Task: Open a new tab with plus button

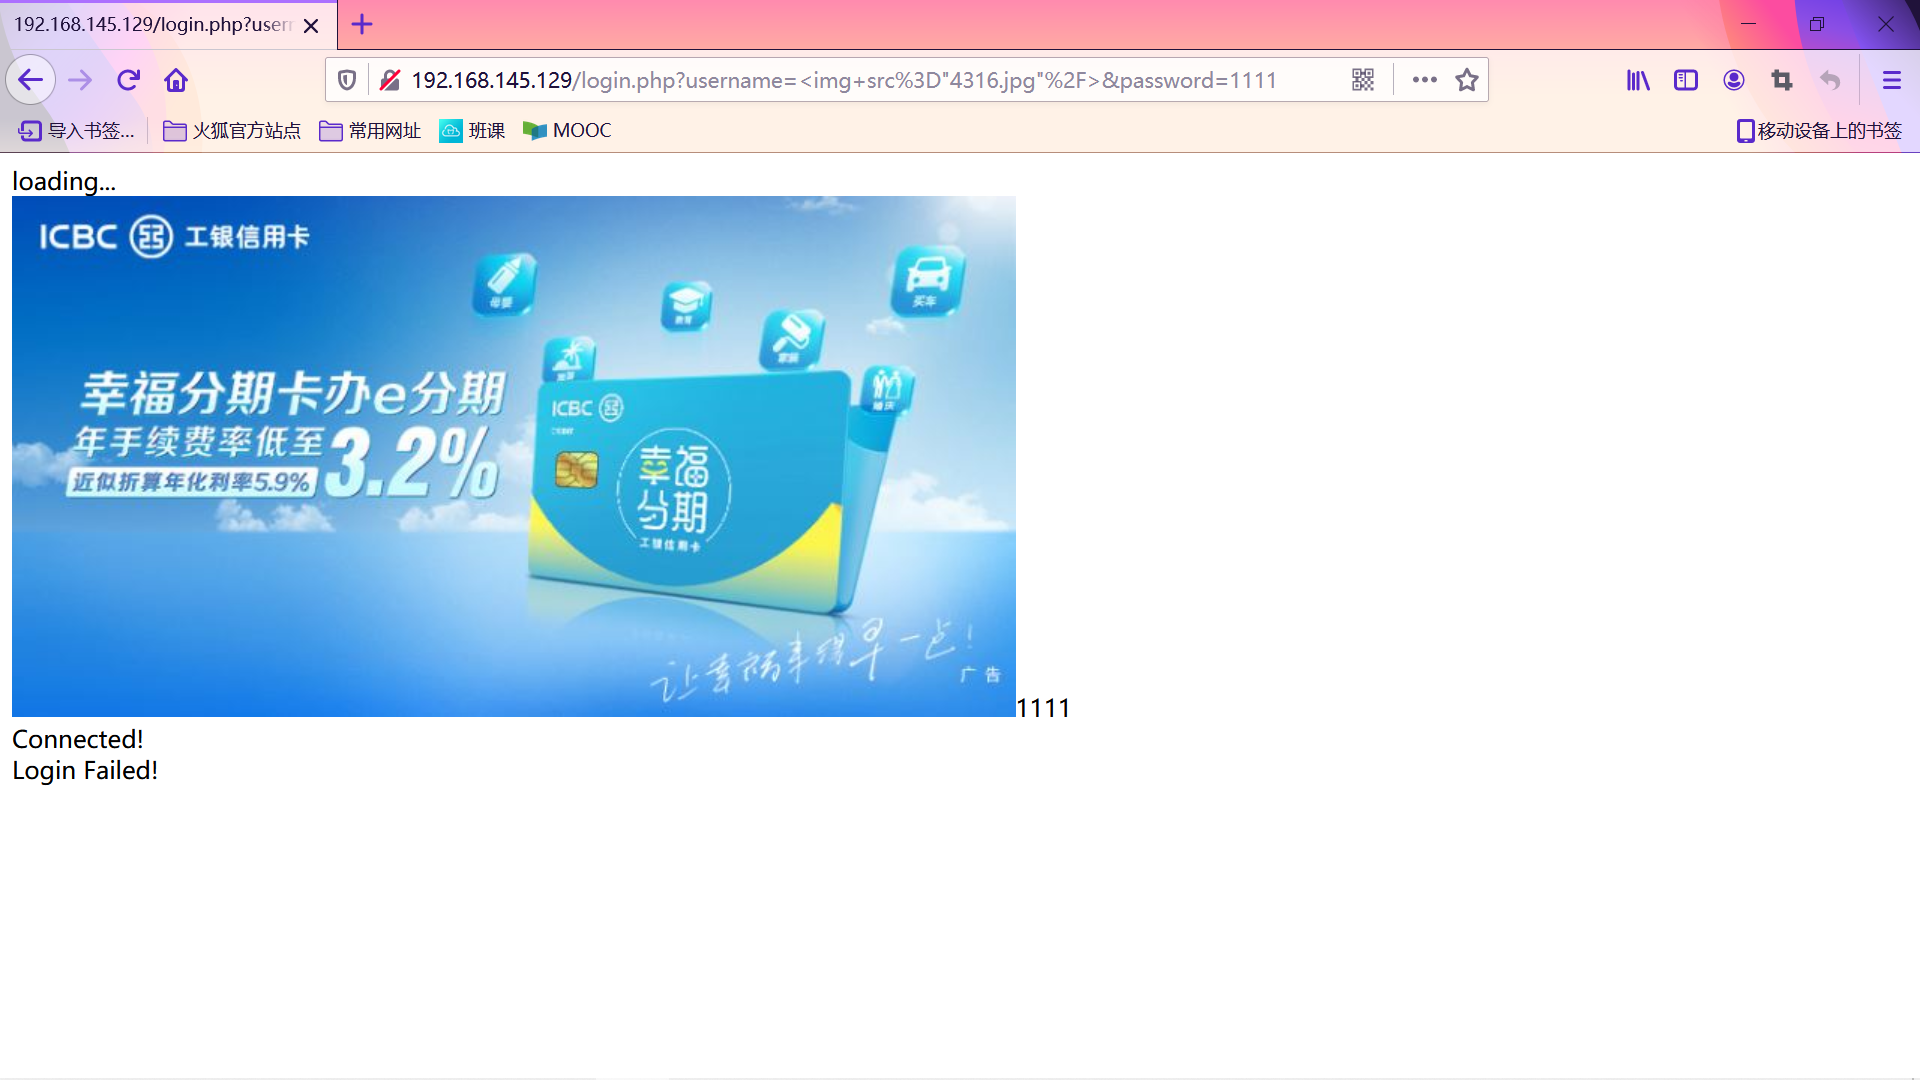Action: point(362,24)
